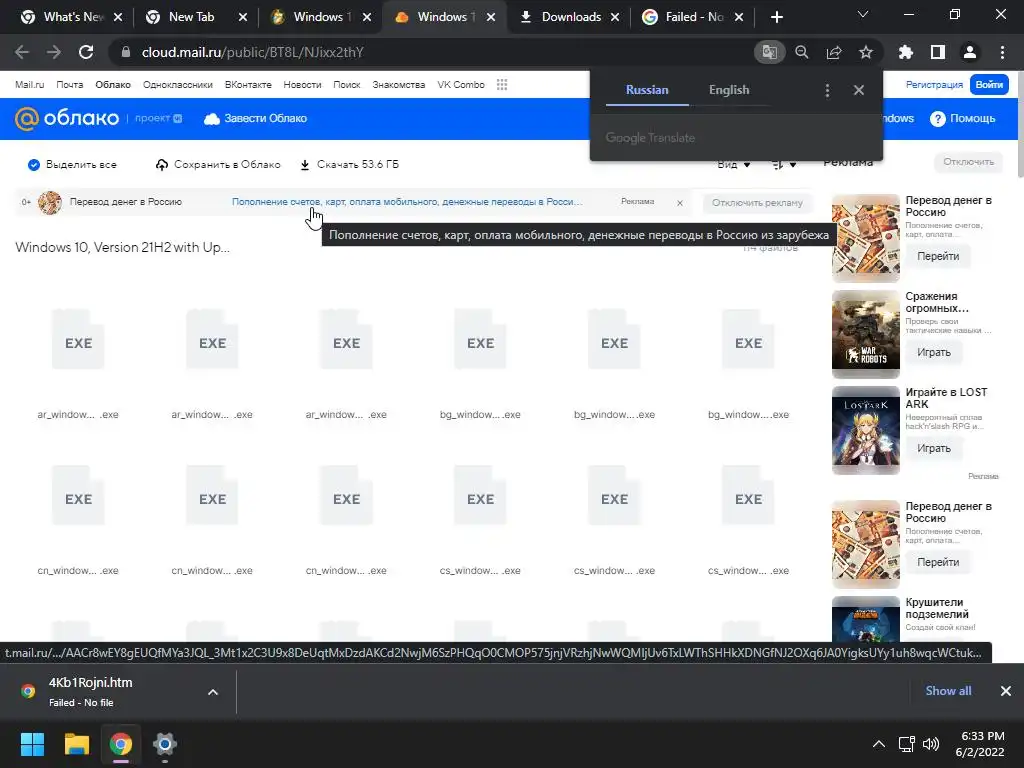Close the Downloads tab

[615, 17]
